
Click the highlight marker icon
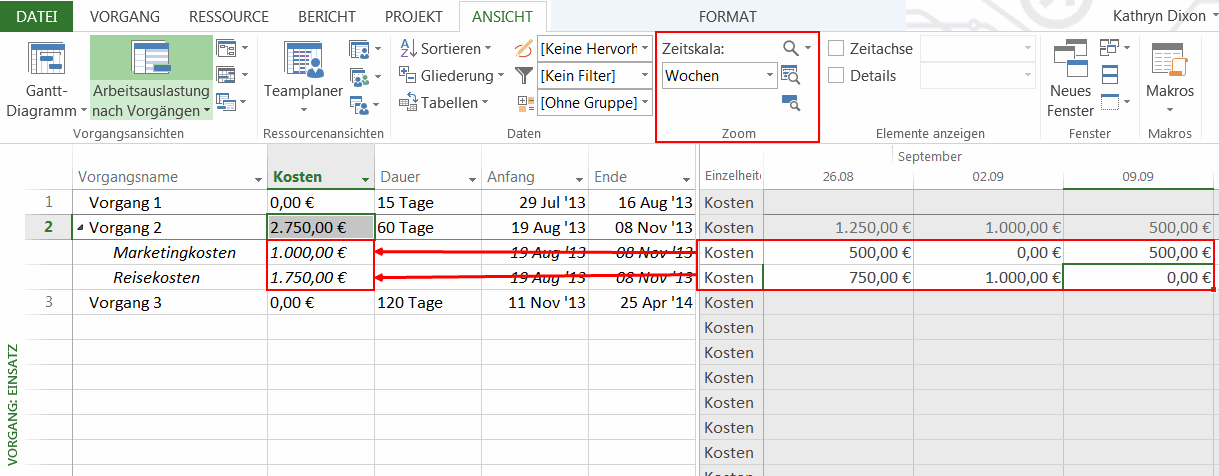(524, 48)
